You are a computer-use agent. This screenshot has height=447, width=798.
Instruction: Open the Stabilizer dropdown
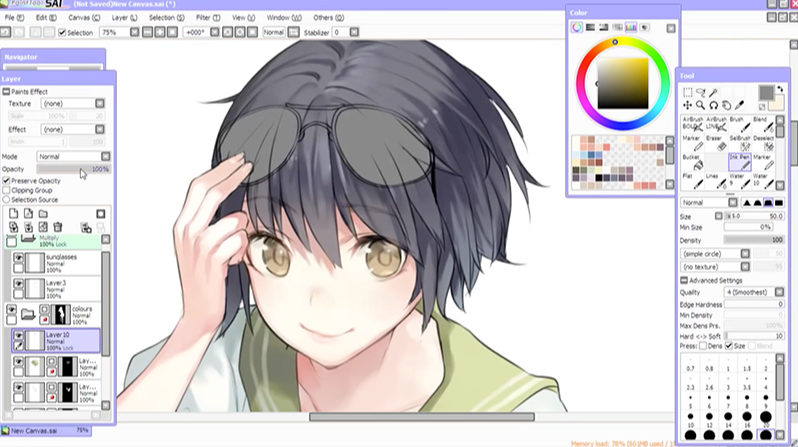click(354, 32)
